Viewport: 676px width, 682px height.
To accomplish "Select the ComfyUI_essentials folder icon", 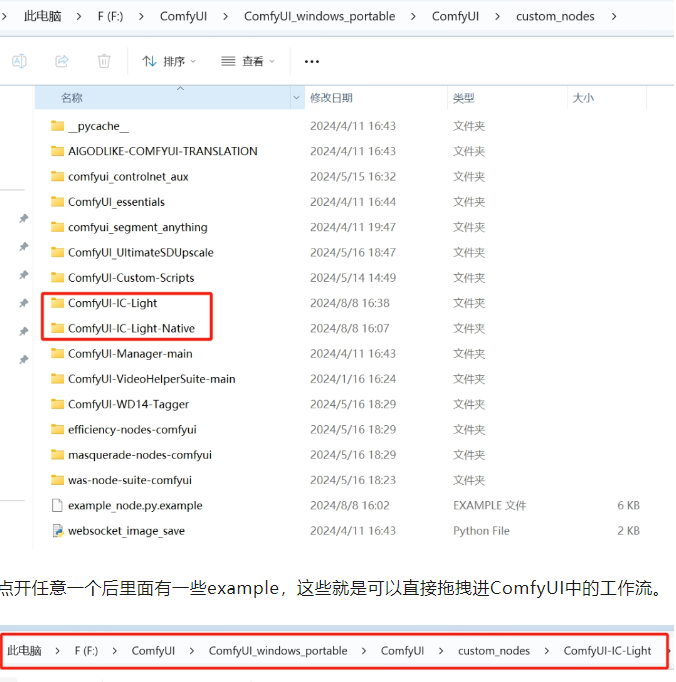I will [57, 201].
